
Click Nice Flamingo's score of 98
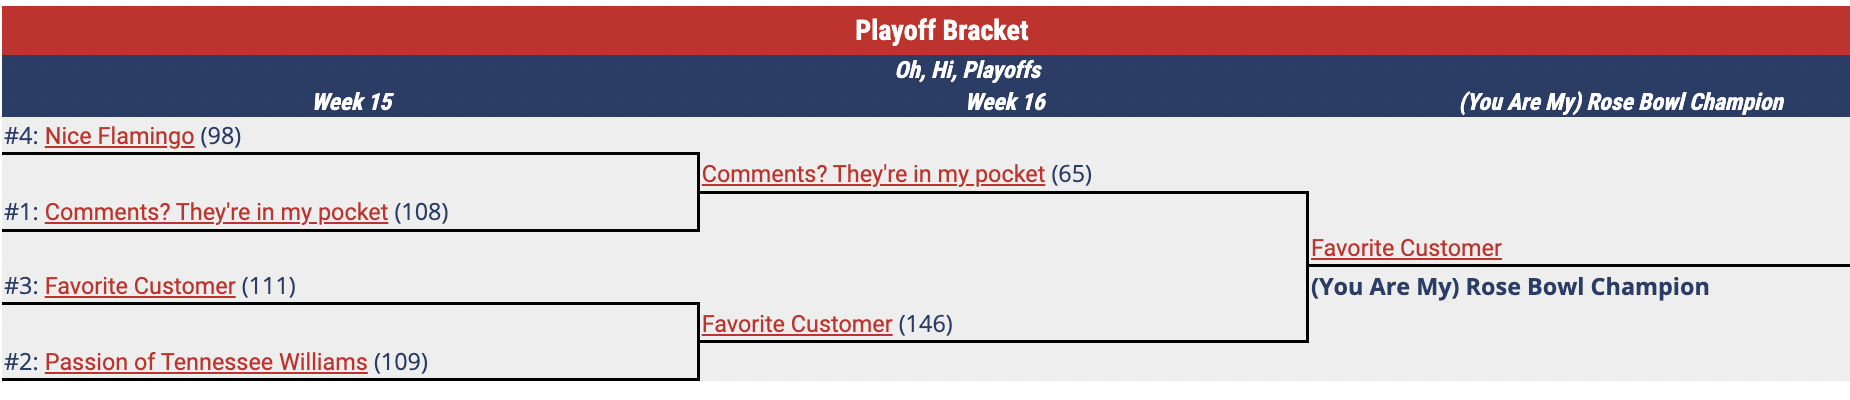coord(221,136)
